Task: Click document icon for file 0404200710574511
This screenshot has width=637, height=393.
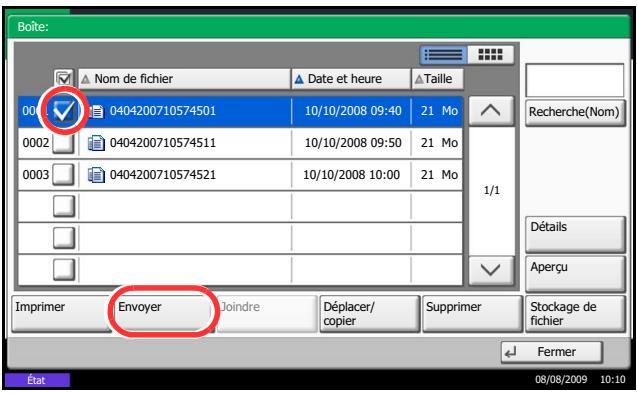Action: (x=97, y=143)
